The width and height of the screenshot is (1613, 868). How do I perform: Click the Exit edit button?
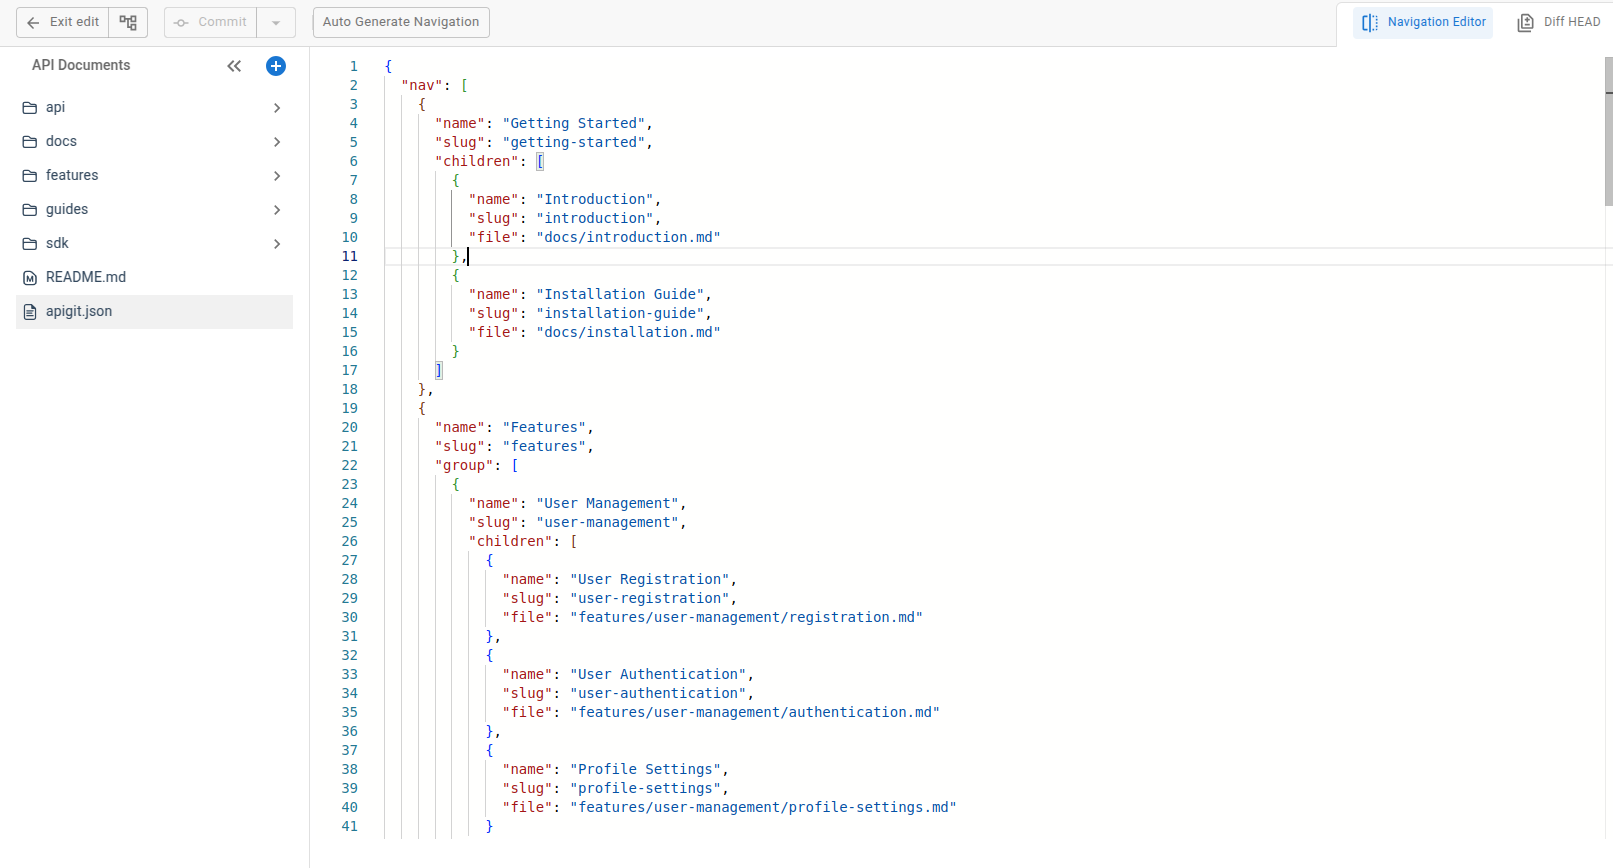click(x=62, y=22)
